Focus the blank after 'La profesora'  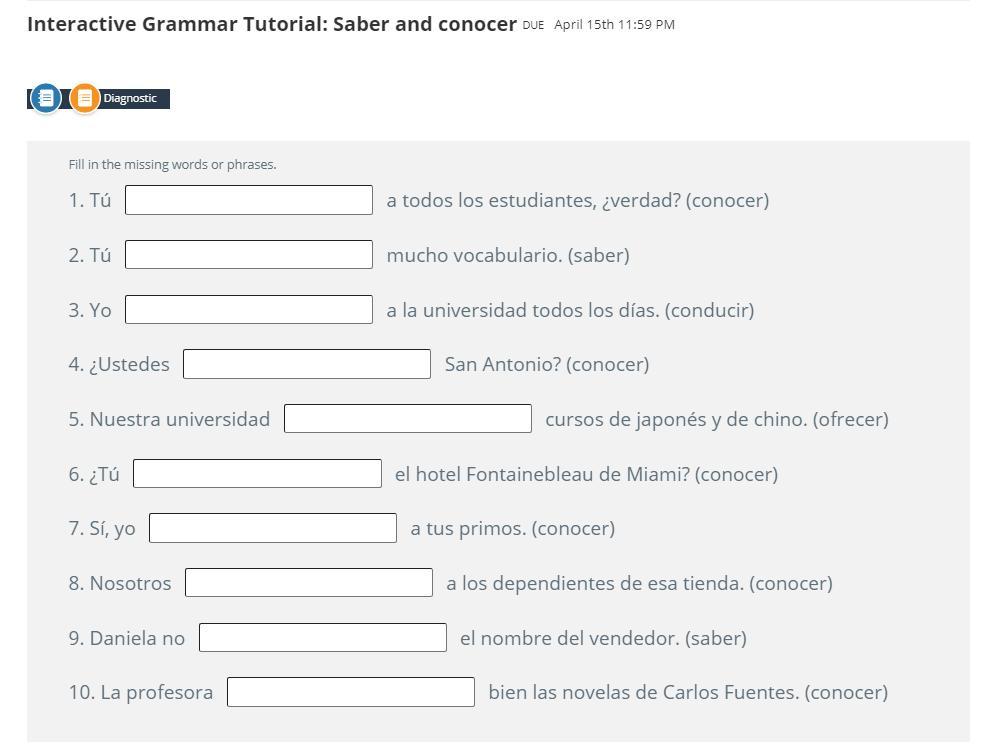(x=351, y=692)
